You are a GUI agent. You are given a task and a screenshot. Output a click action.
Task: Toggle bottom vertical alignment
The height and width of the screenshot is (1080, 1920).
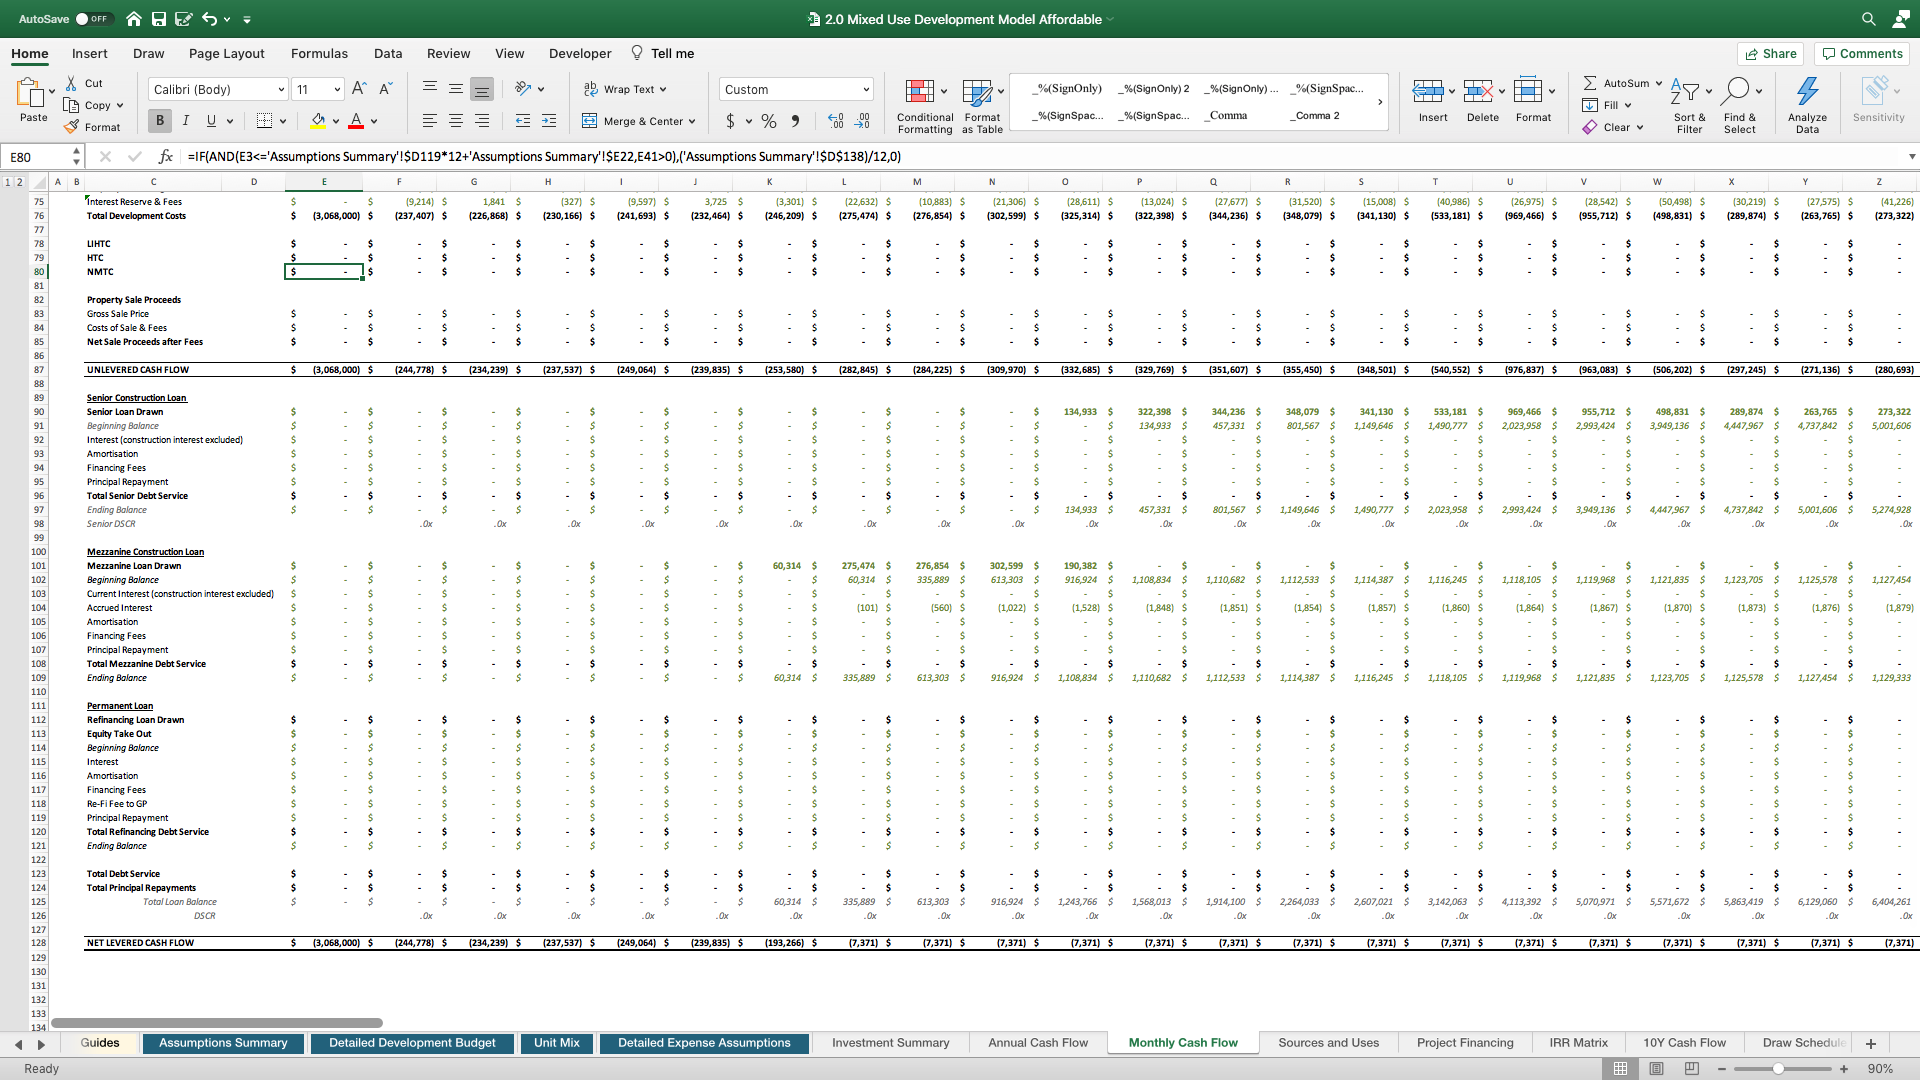(482, 89)
